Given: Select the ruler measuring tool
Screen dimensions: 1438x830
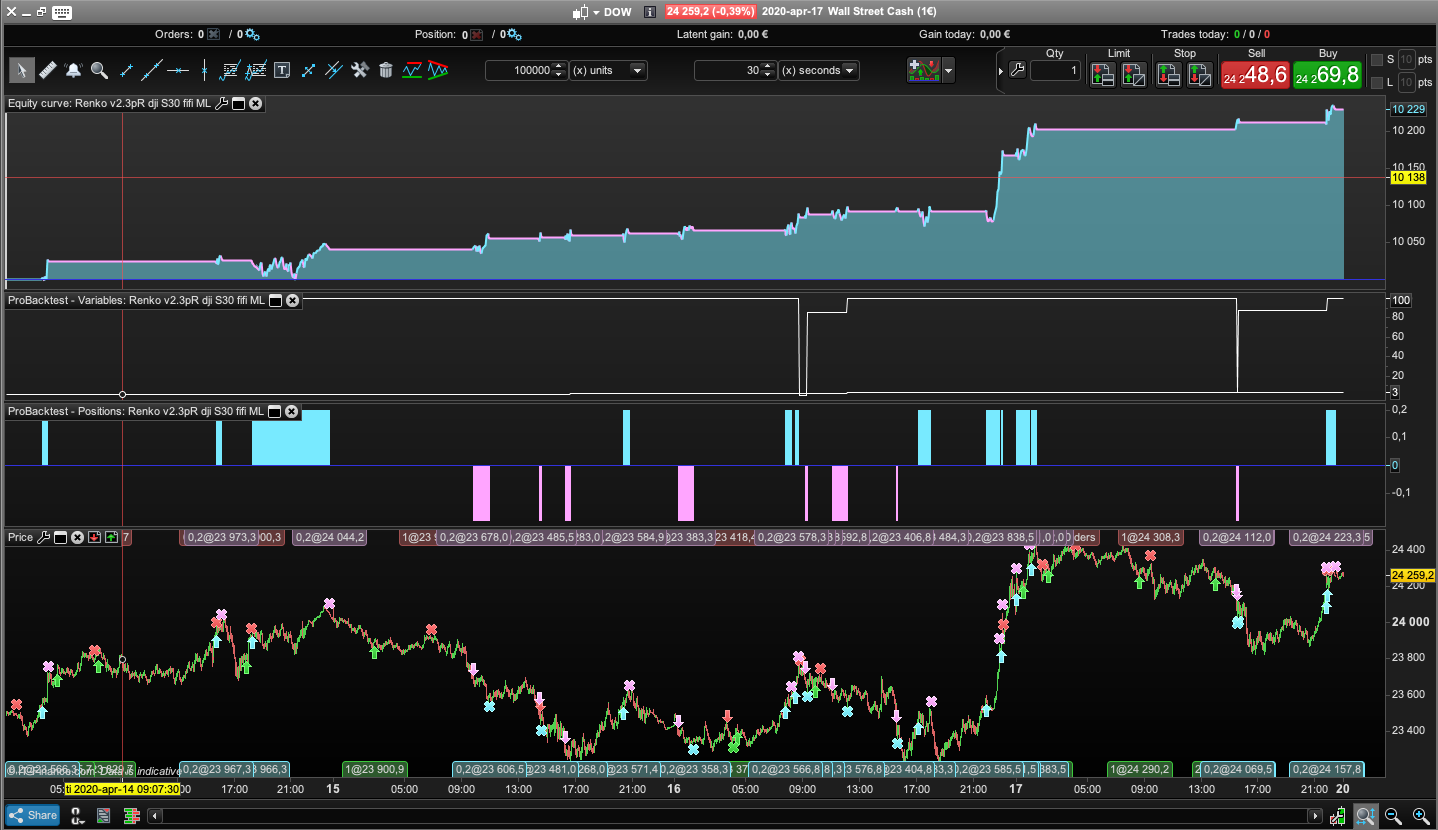Looking at the screenshot, I should point(48,70).
